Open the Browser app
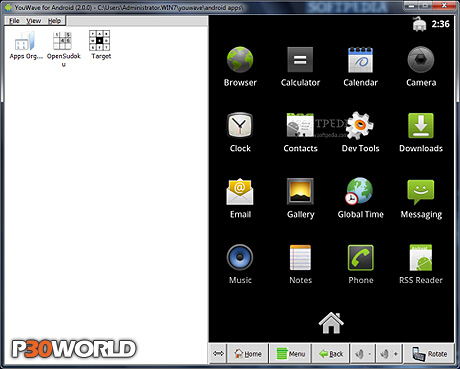Viewport: 460px width, 369px height. click(240, 60)
